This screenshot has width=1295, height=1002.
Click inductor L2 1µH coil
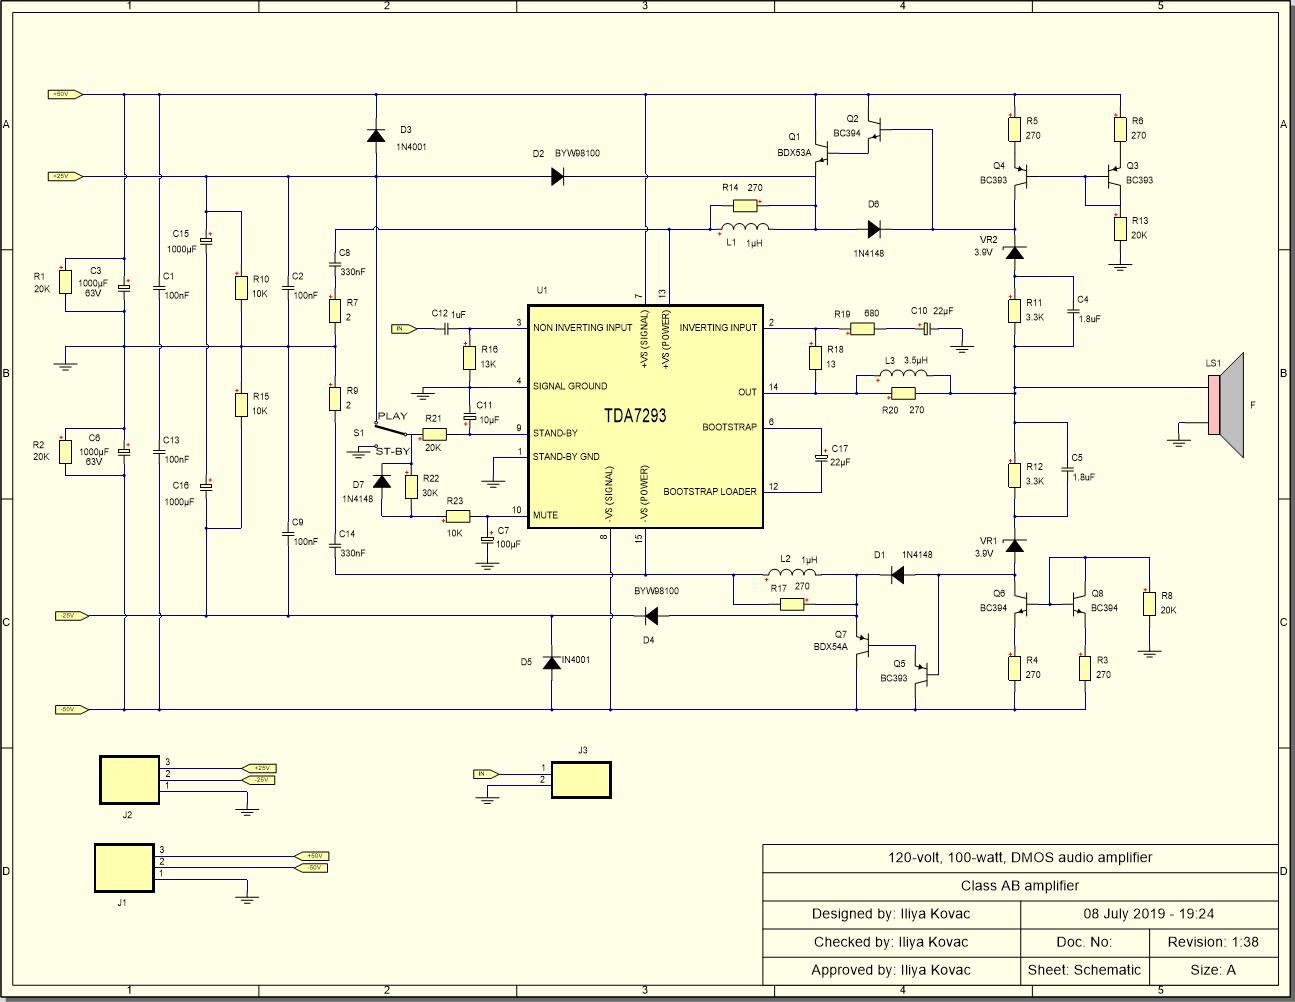coord(793,572)
